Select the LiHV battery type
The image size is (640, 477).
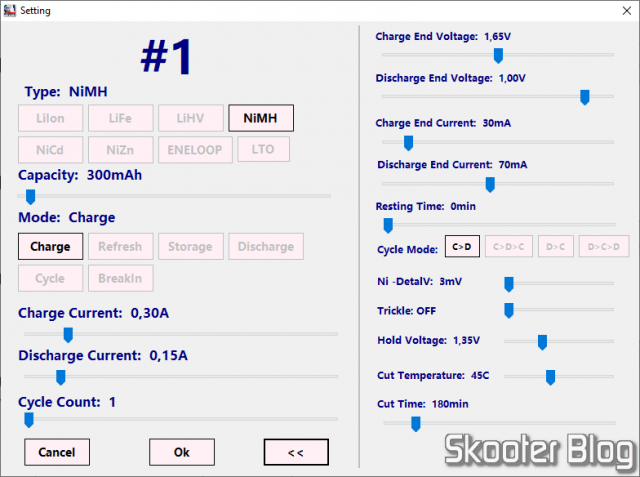191,118
